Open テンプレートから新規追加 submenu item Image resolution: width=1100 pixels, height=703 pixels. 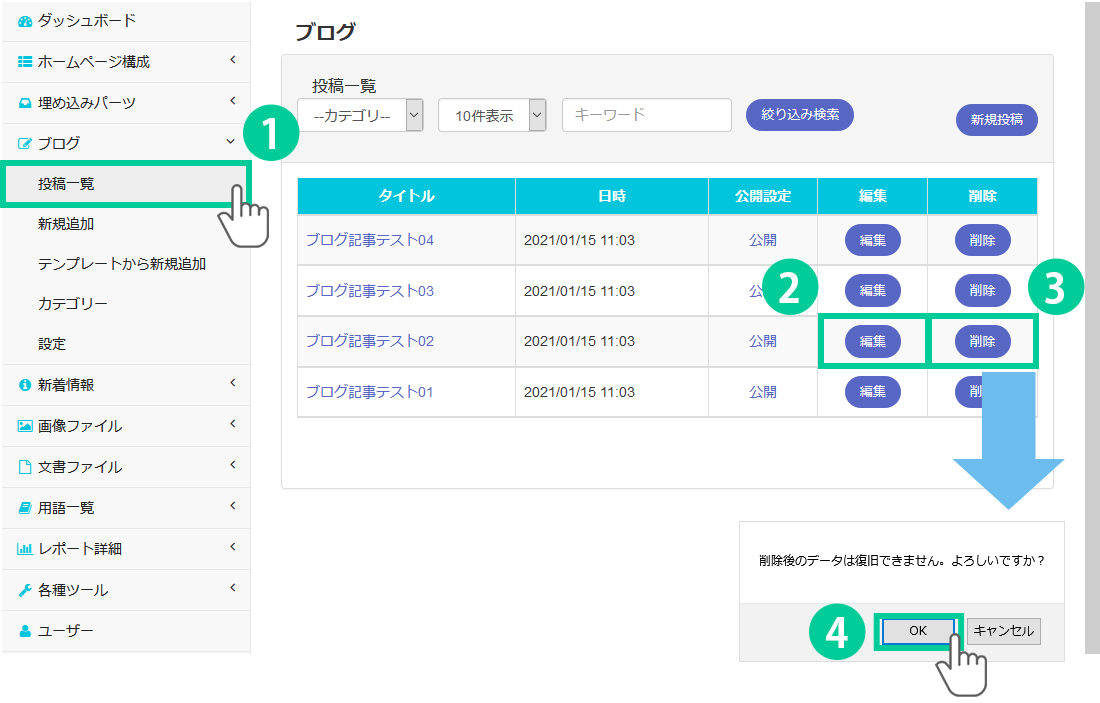pyautogui.click(x=121, y=264)
